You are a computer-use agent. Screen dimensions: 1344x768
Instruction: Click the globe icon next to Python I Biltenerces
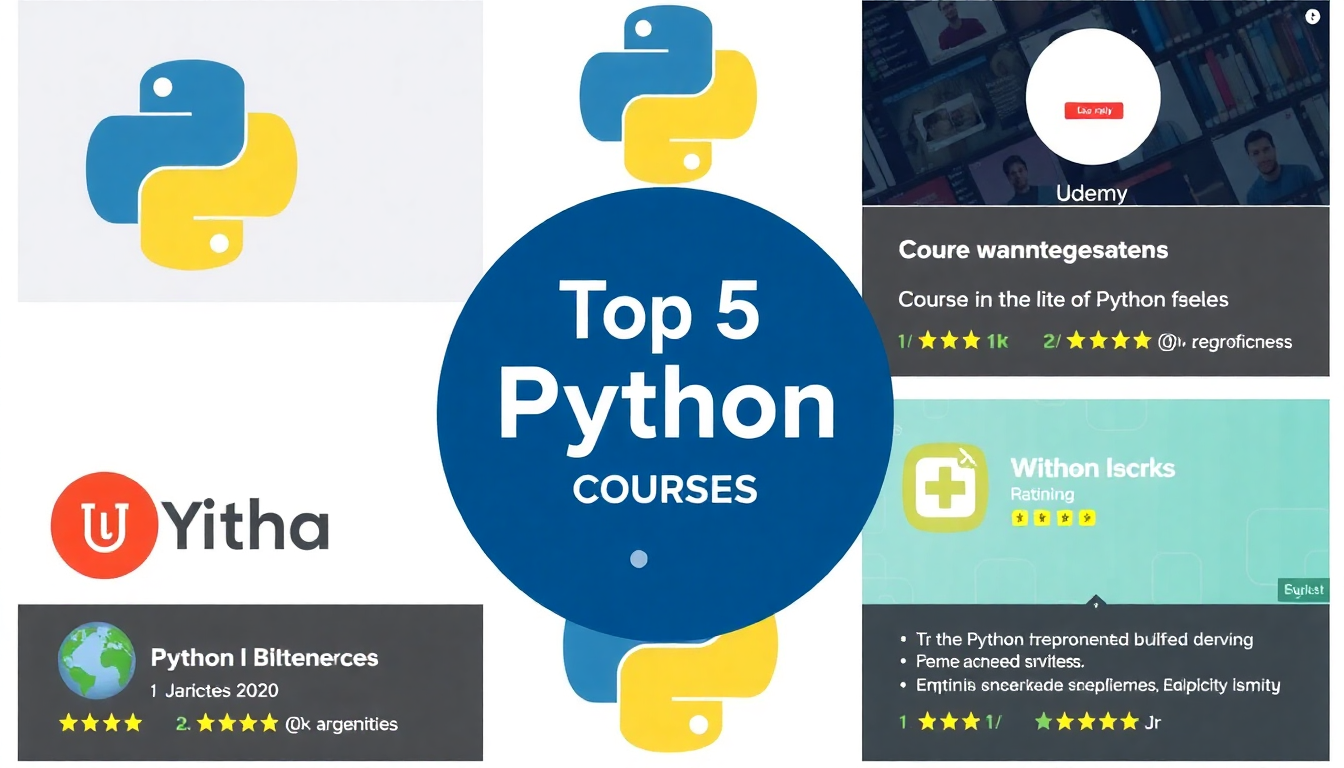pos(96,660)
